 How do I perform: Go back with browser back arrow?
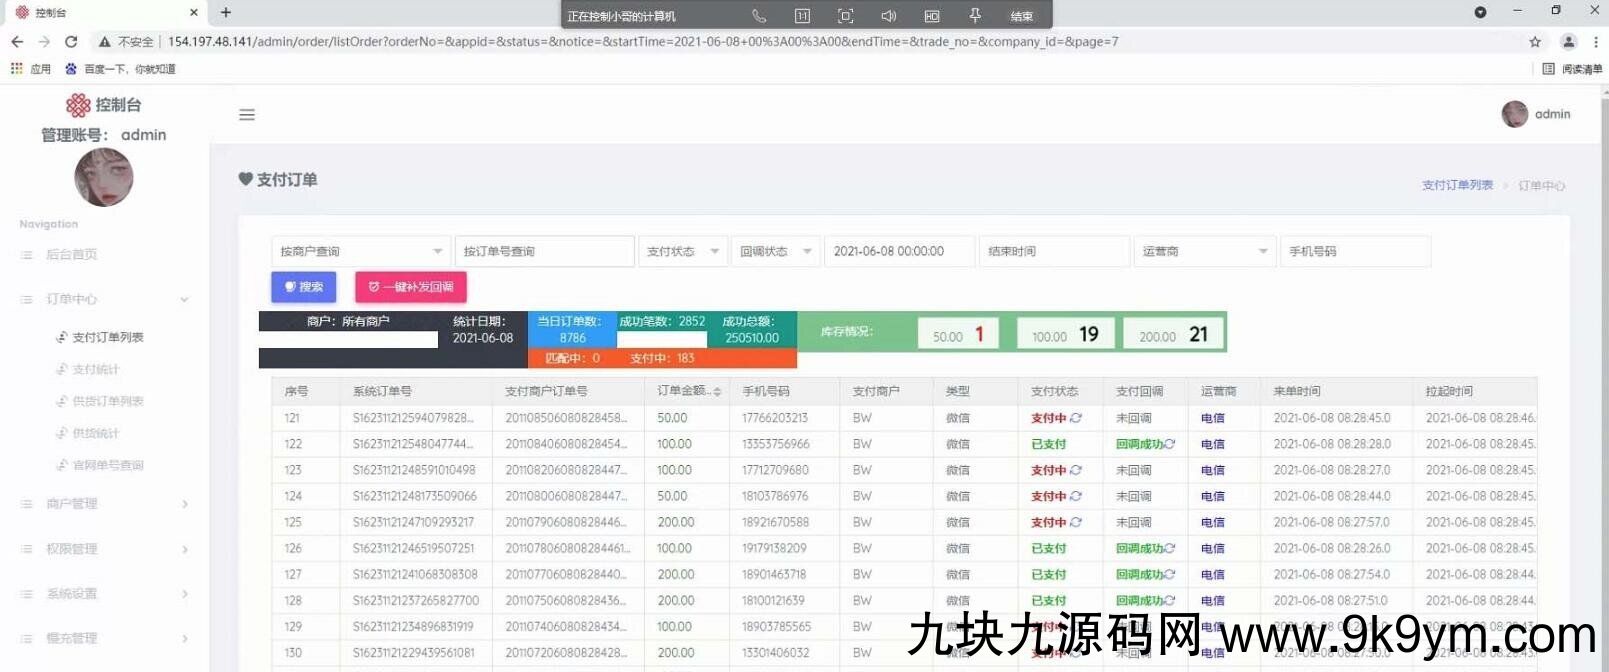17,41
